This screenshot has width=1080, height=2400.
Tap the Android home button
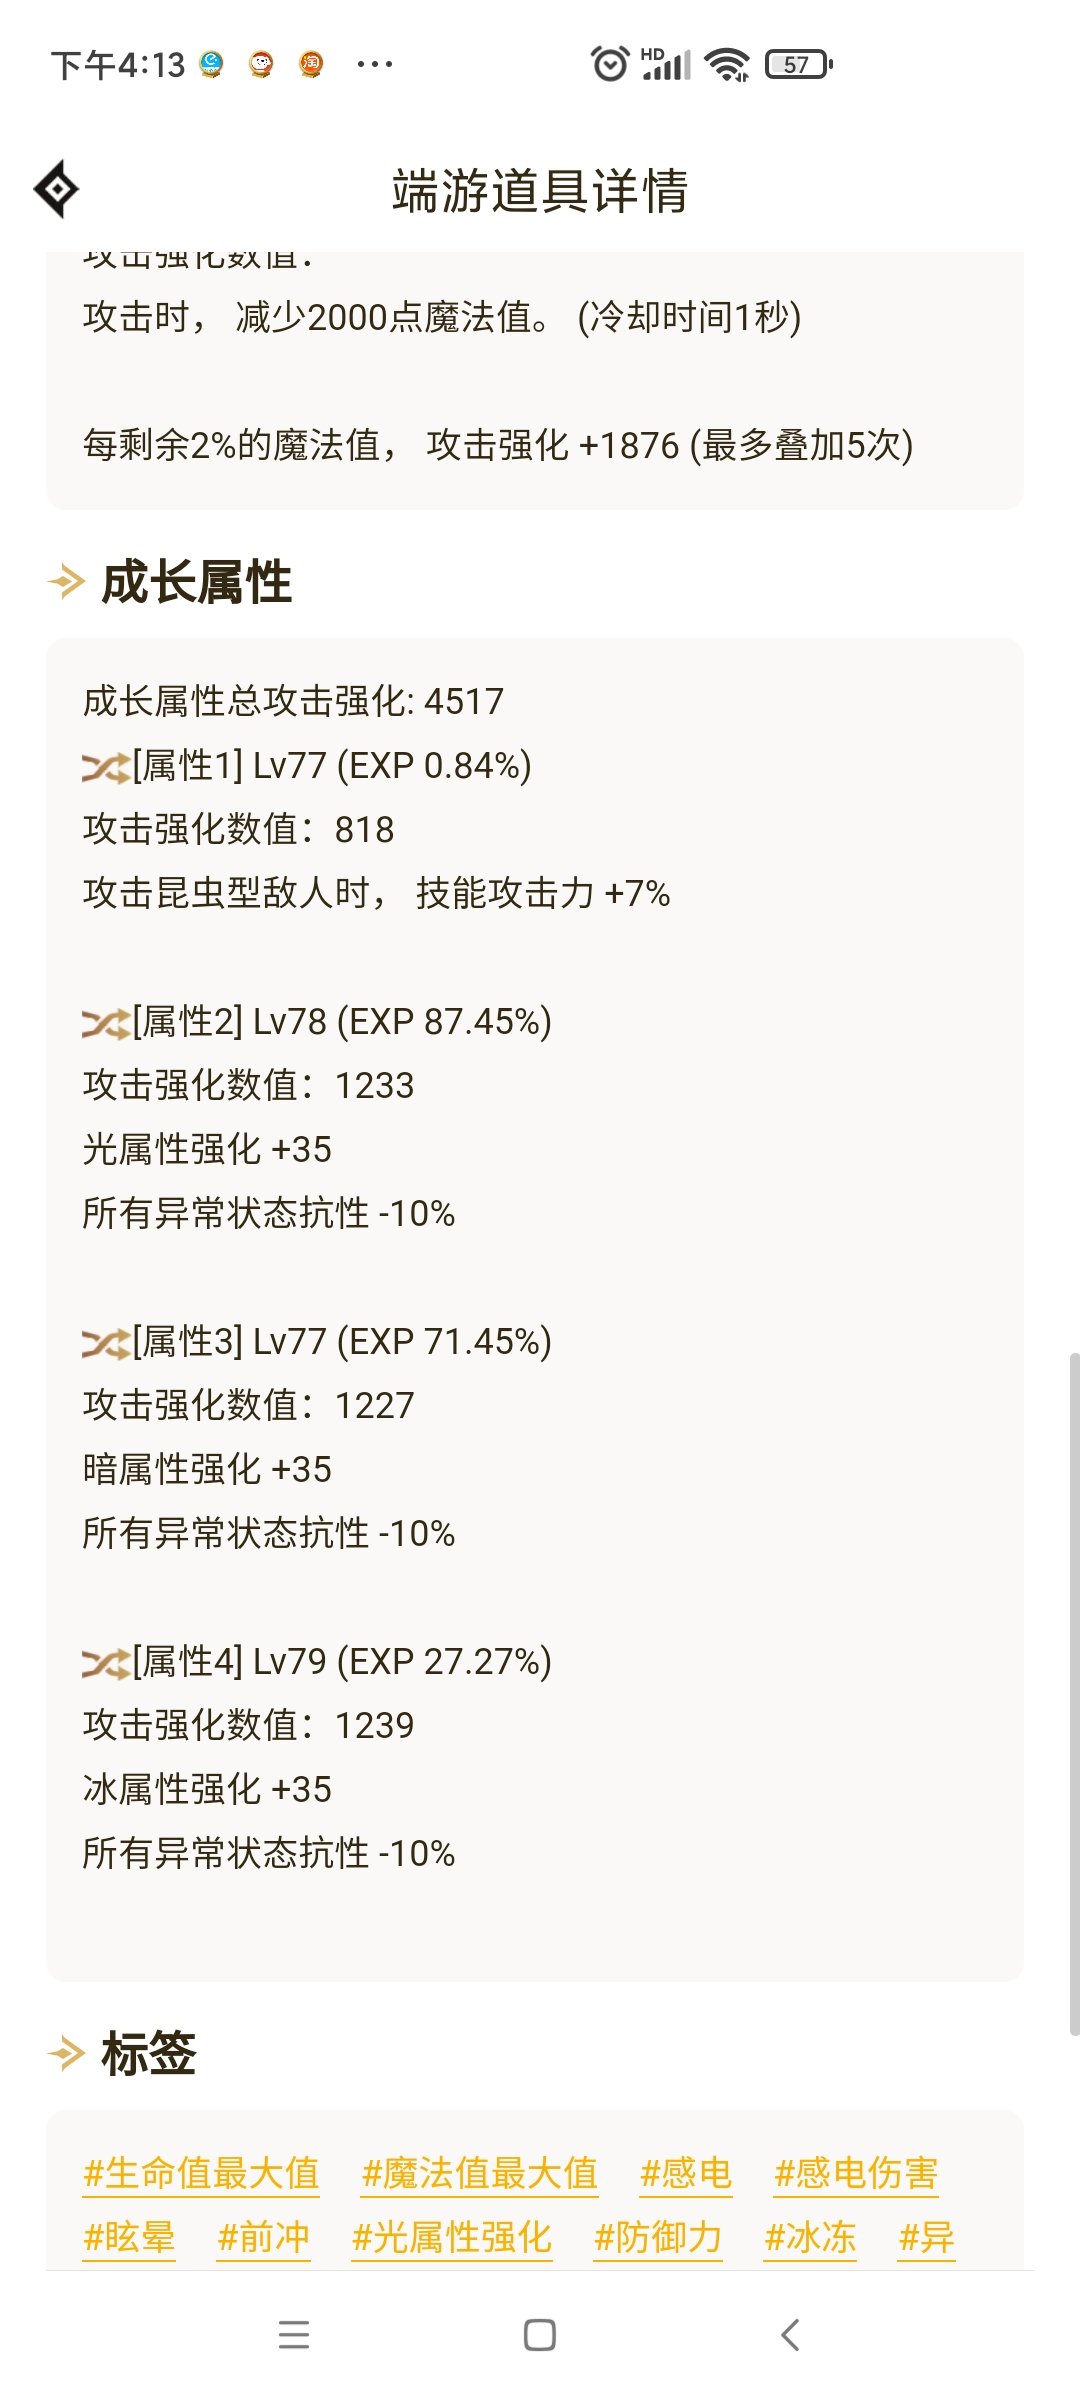pos(540,2335)
